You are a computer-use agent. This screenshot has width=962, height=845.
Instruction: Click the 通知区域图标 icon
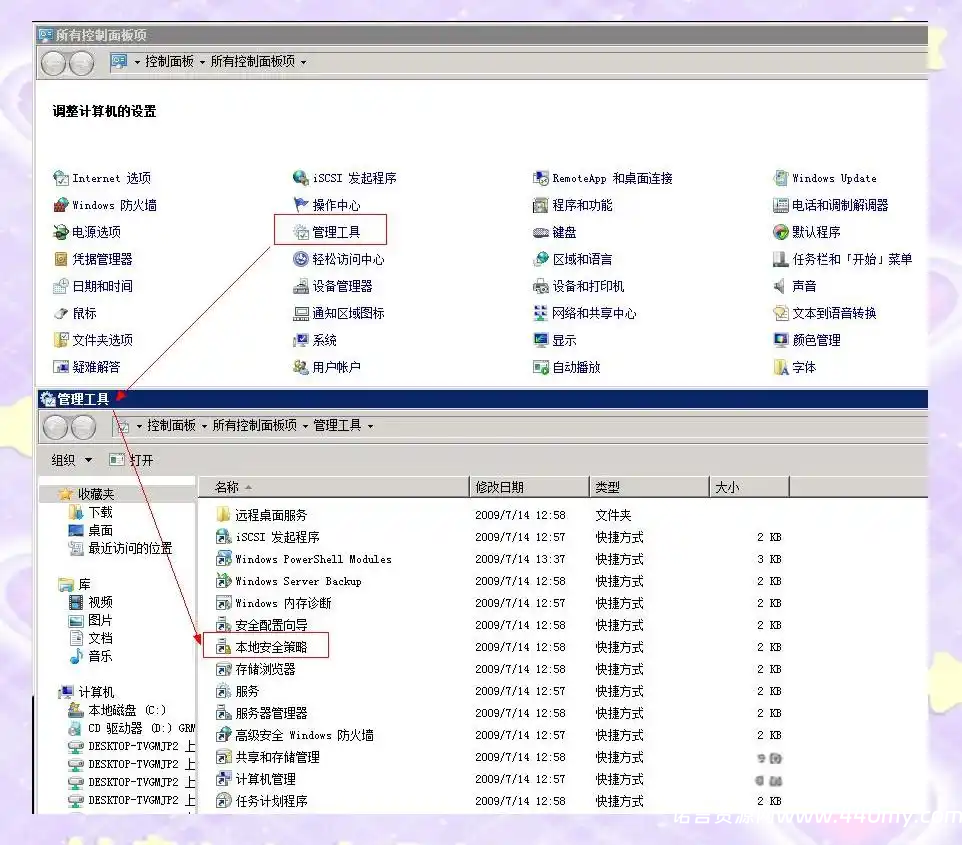click(x=301, y=314)
